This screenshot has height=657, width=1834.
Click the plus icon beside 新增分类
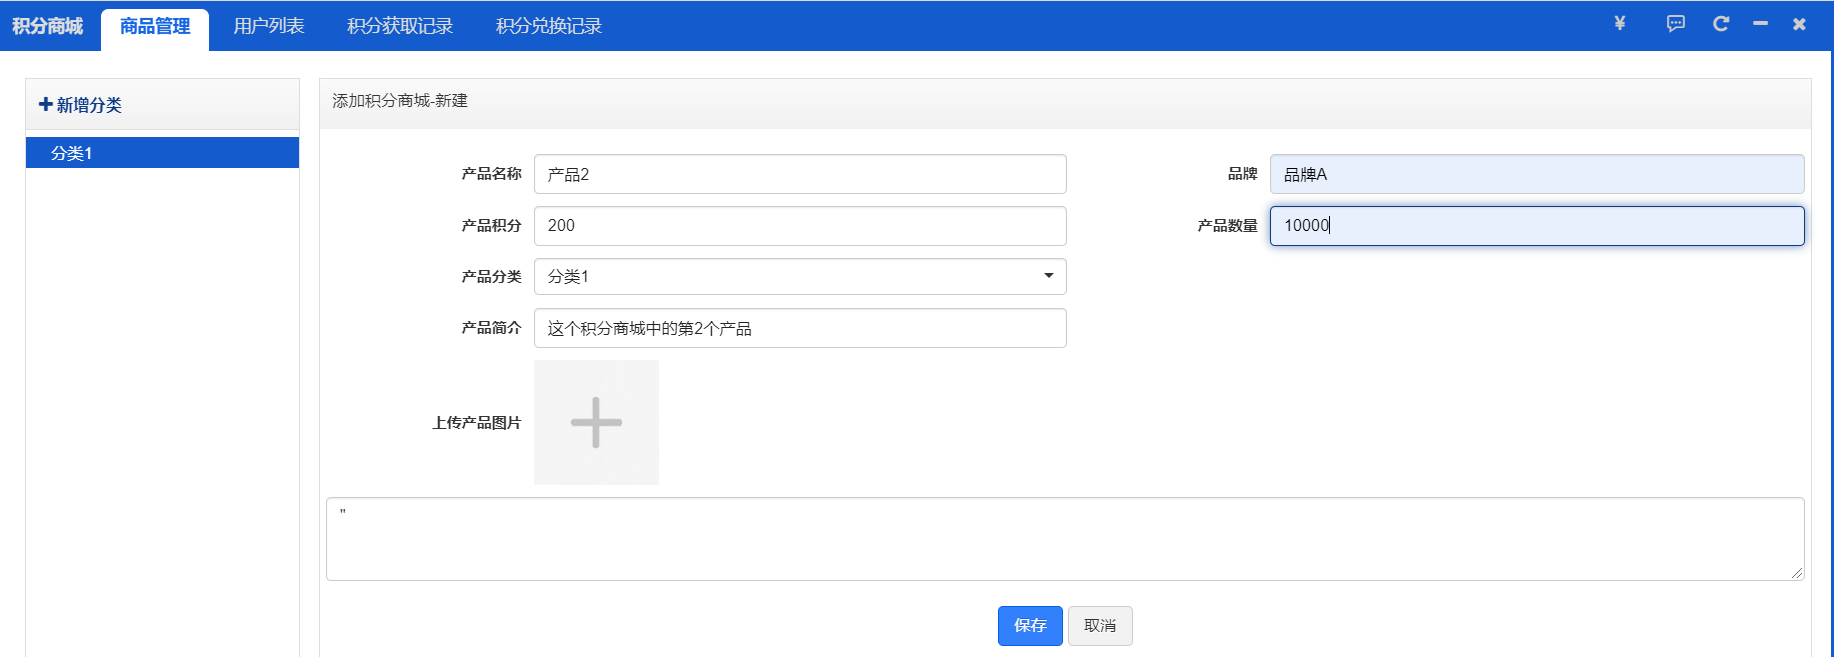pos(45,104)
